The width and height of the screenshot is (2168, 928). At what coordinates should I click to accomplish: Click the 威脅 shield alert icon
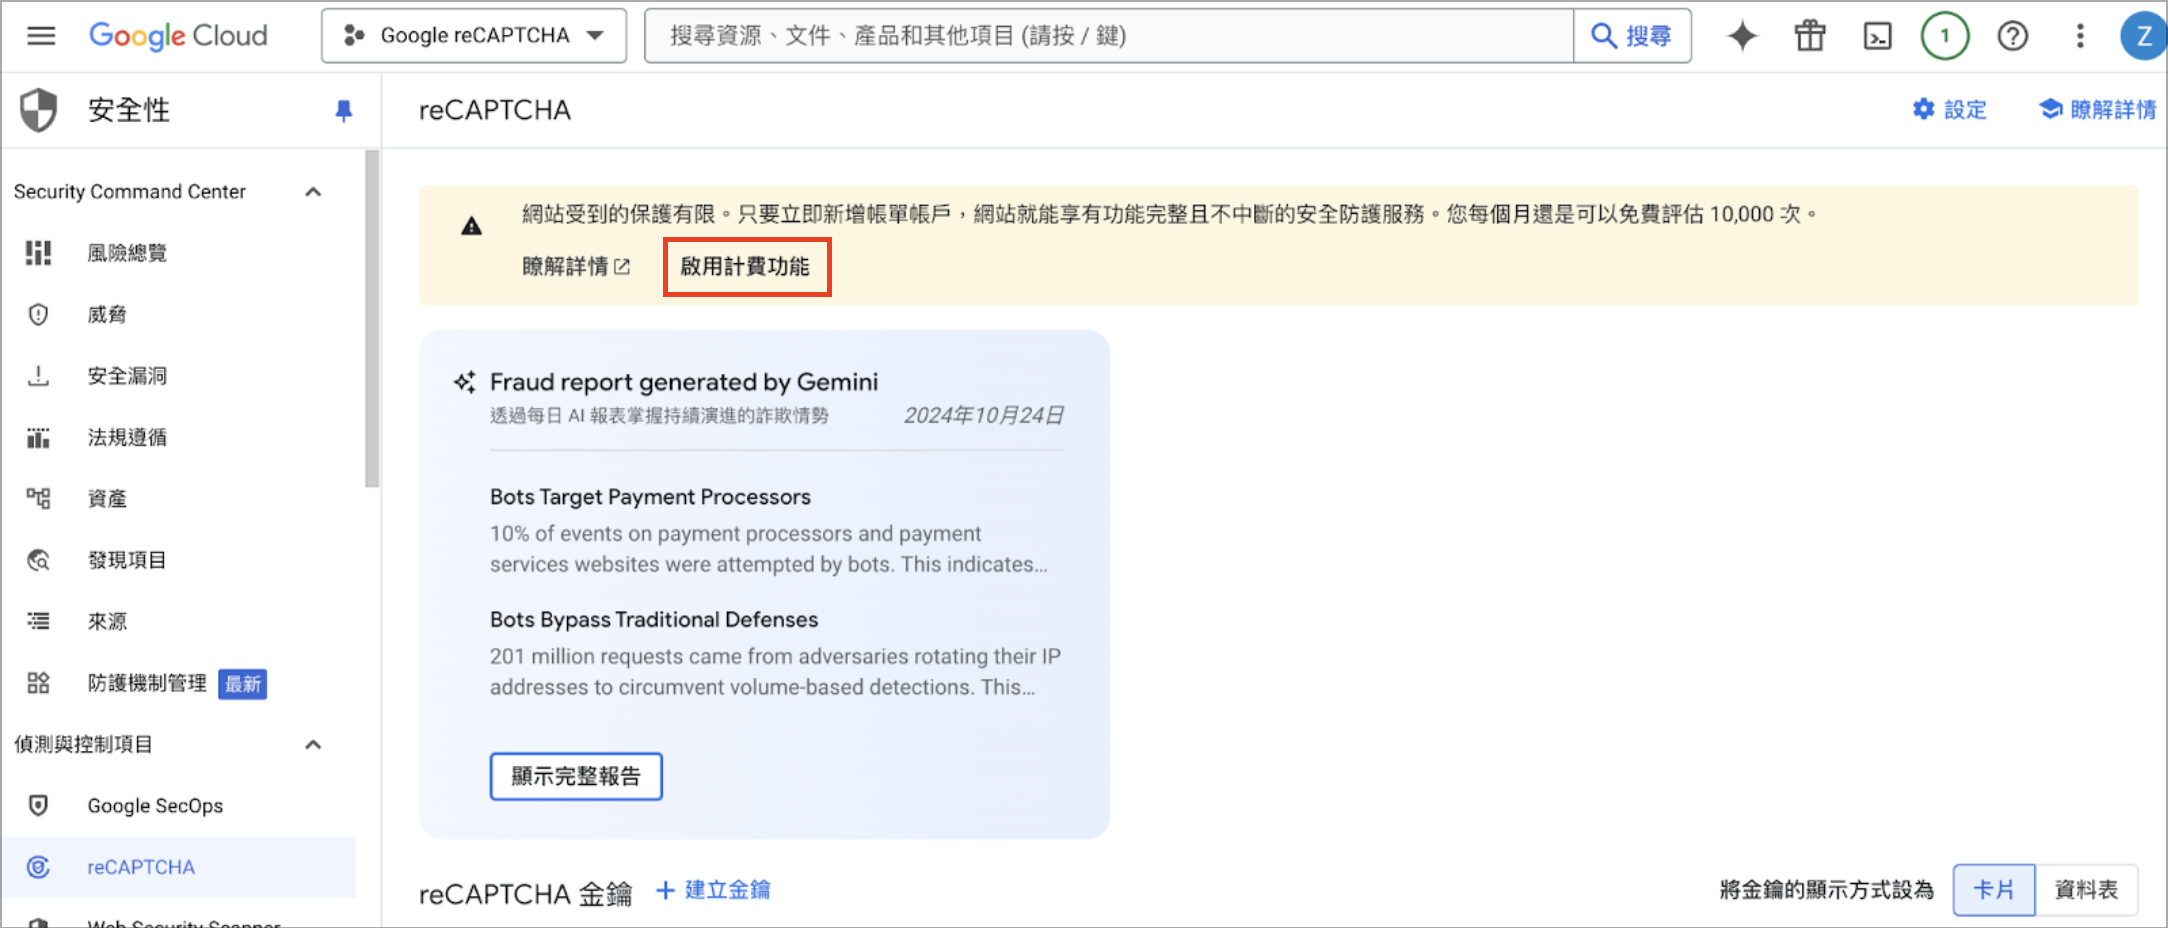[x=38, y=315]
